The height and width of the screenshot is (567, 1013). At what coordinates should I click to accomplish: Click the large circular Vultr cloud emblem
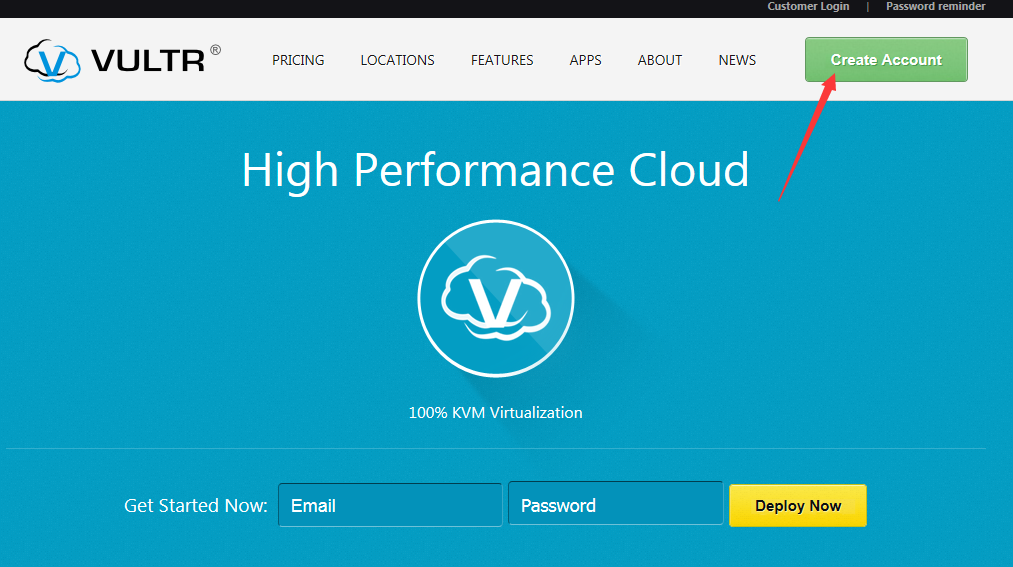[x=495, y=299]
